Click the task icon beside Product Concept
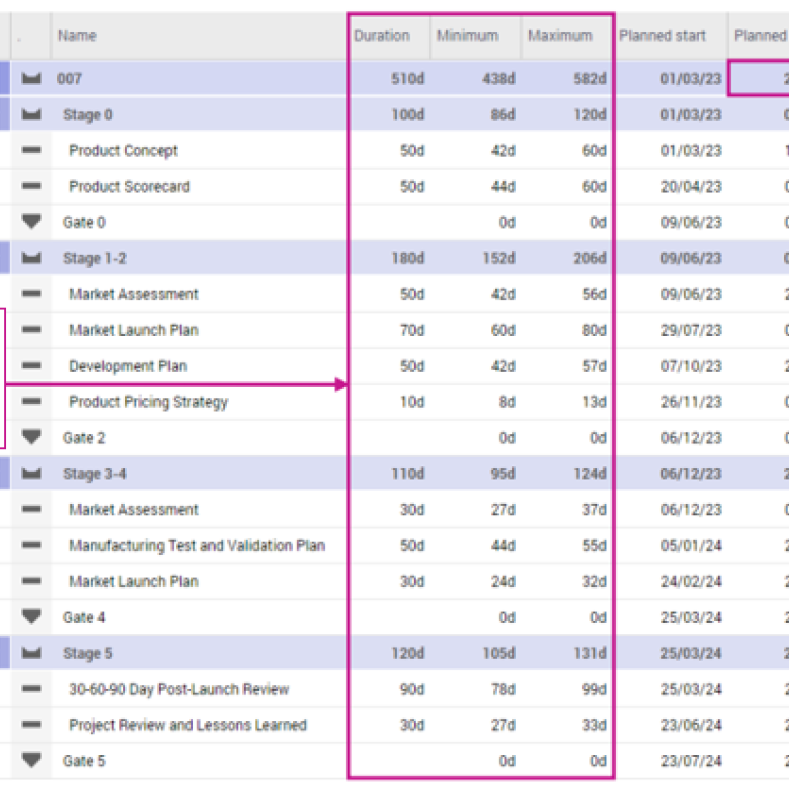The width and height of the screenshot is (789, 789). tap(31, 150)
